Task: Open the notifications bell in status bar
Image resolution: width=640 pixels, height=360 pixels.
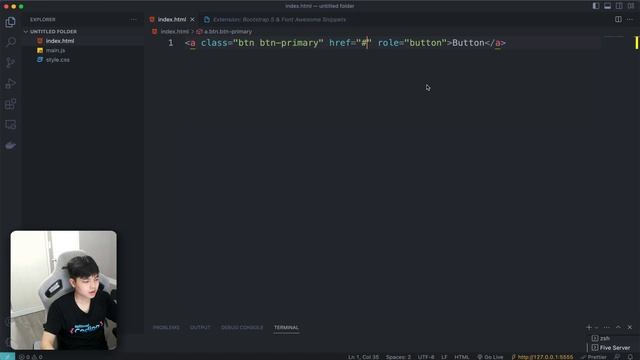Action: pos(630,357)
